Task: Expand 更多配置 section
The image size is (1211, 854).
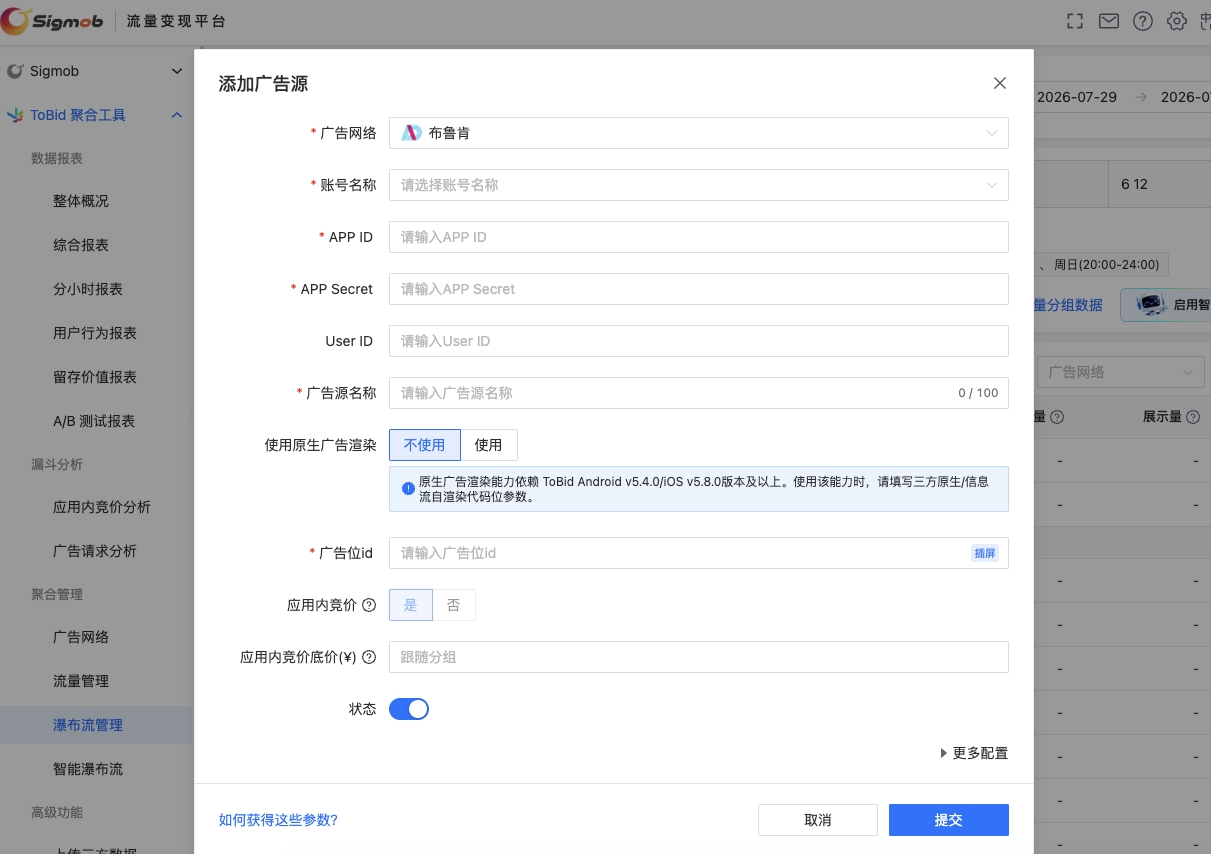Action: click(974, 753)
